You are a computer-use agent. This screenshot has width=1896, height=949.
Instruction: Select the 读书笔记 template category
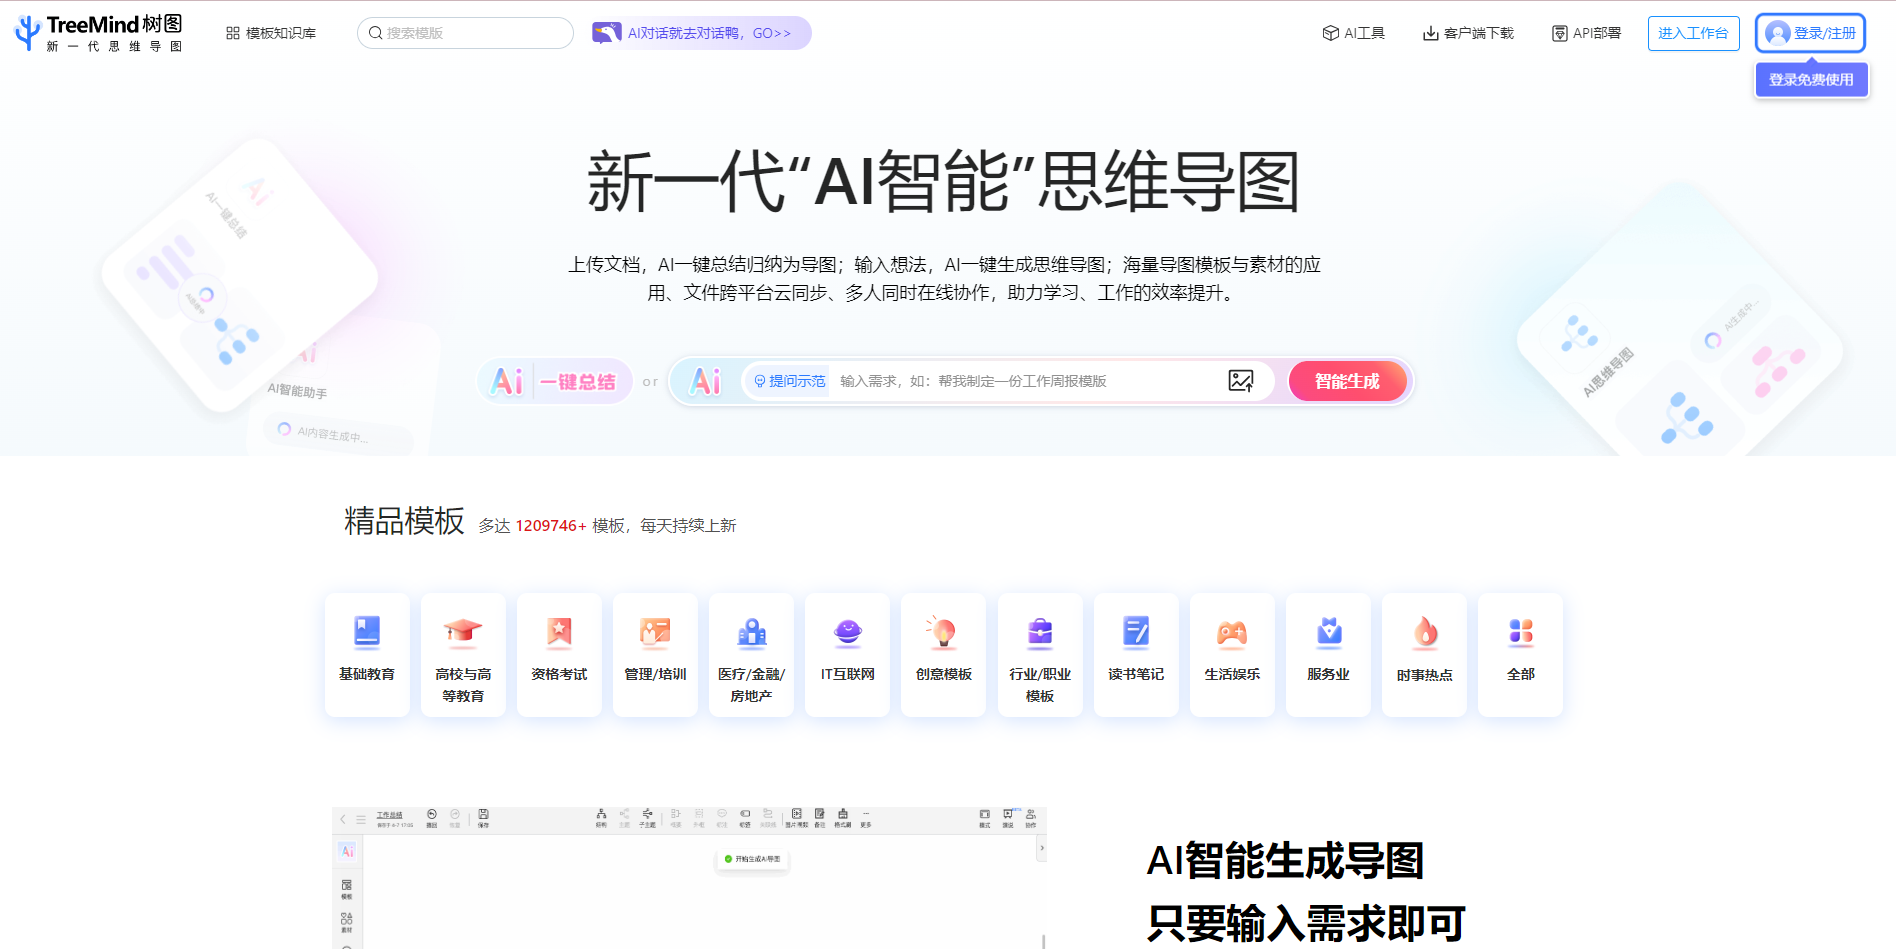click(x=1136, y=655)
